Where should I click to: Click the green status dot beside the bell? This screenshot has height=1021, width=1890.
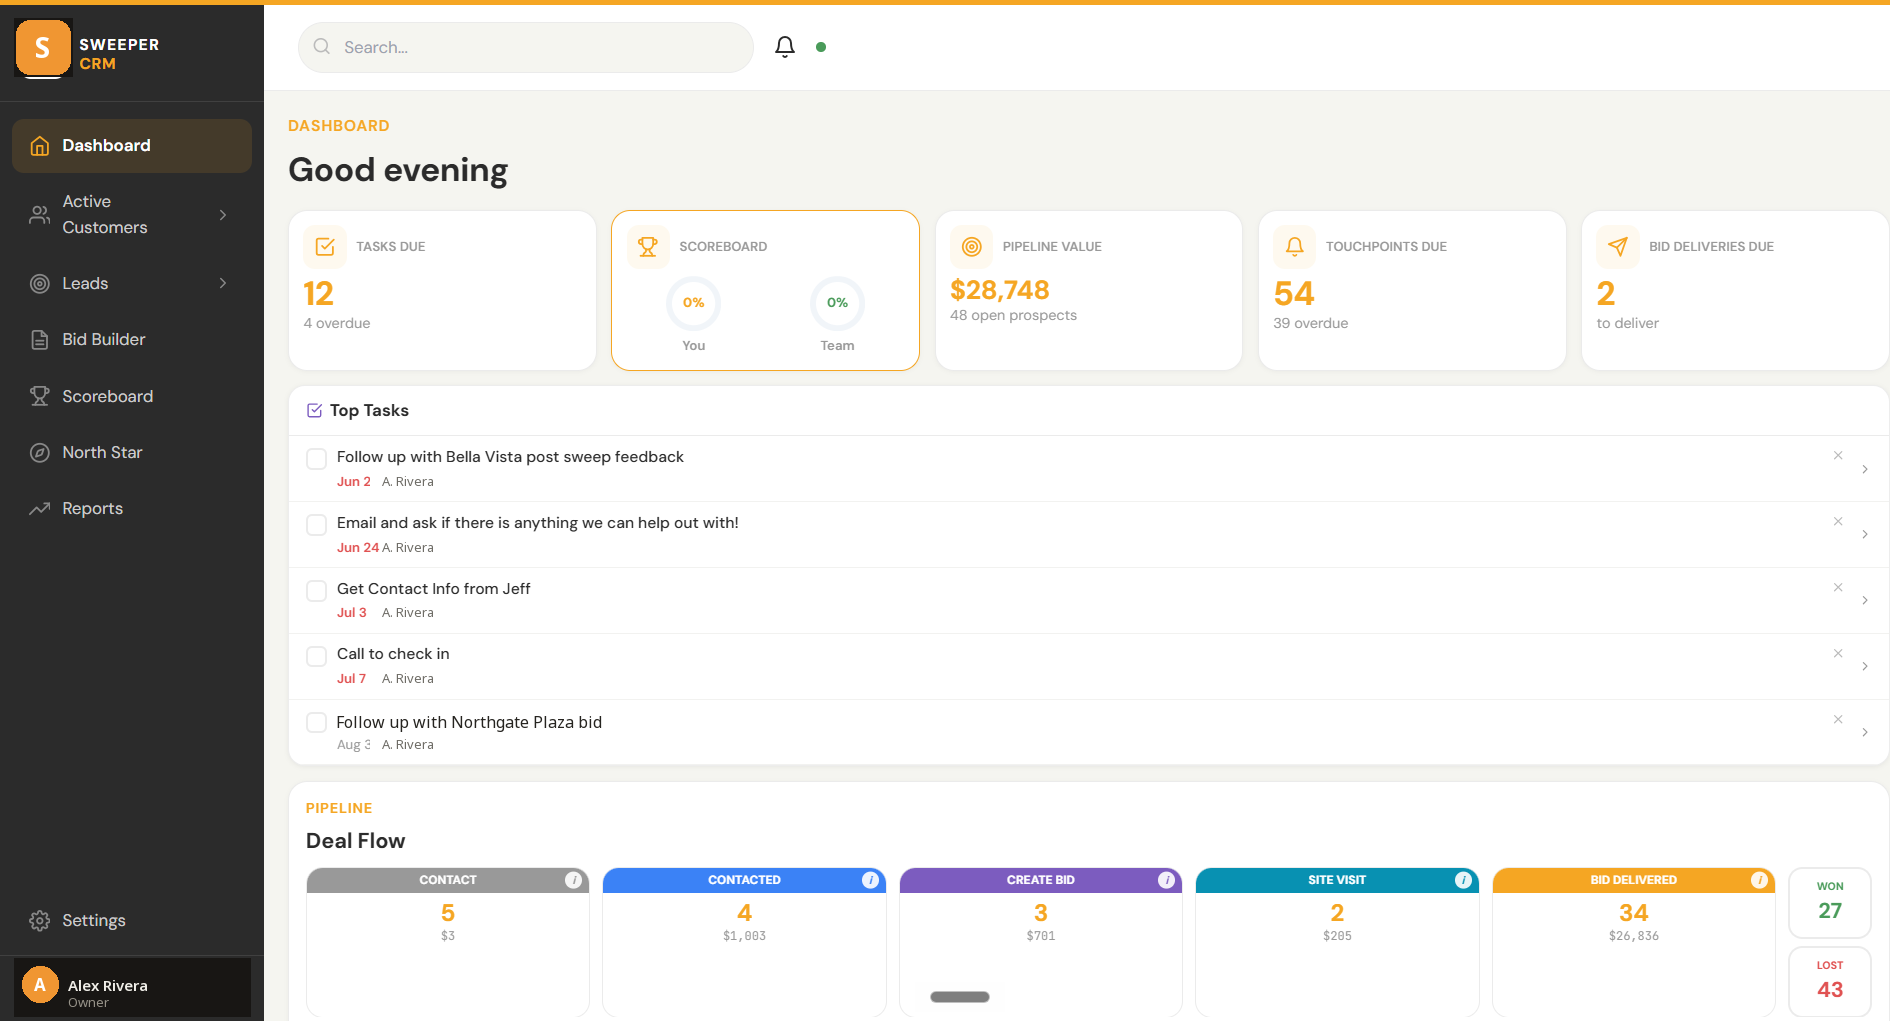pyautogui.click(x=821, y=47)
